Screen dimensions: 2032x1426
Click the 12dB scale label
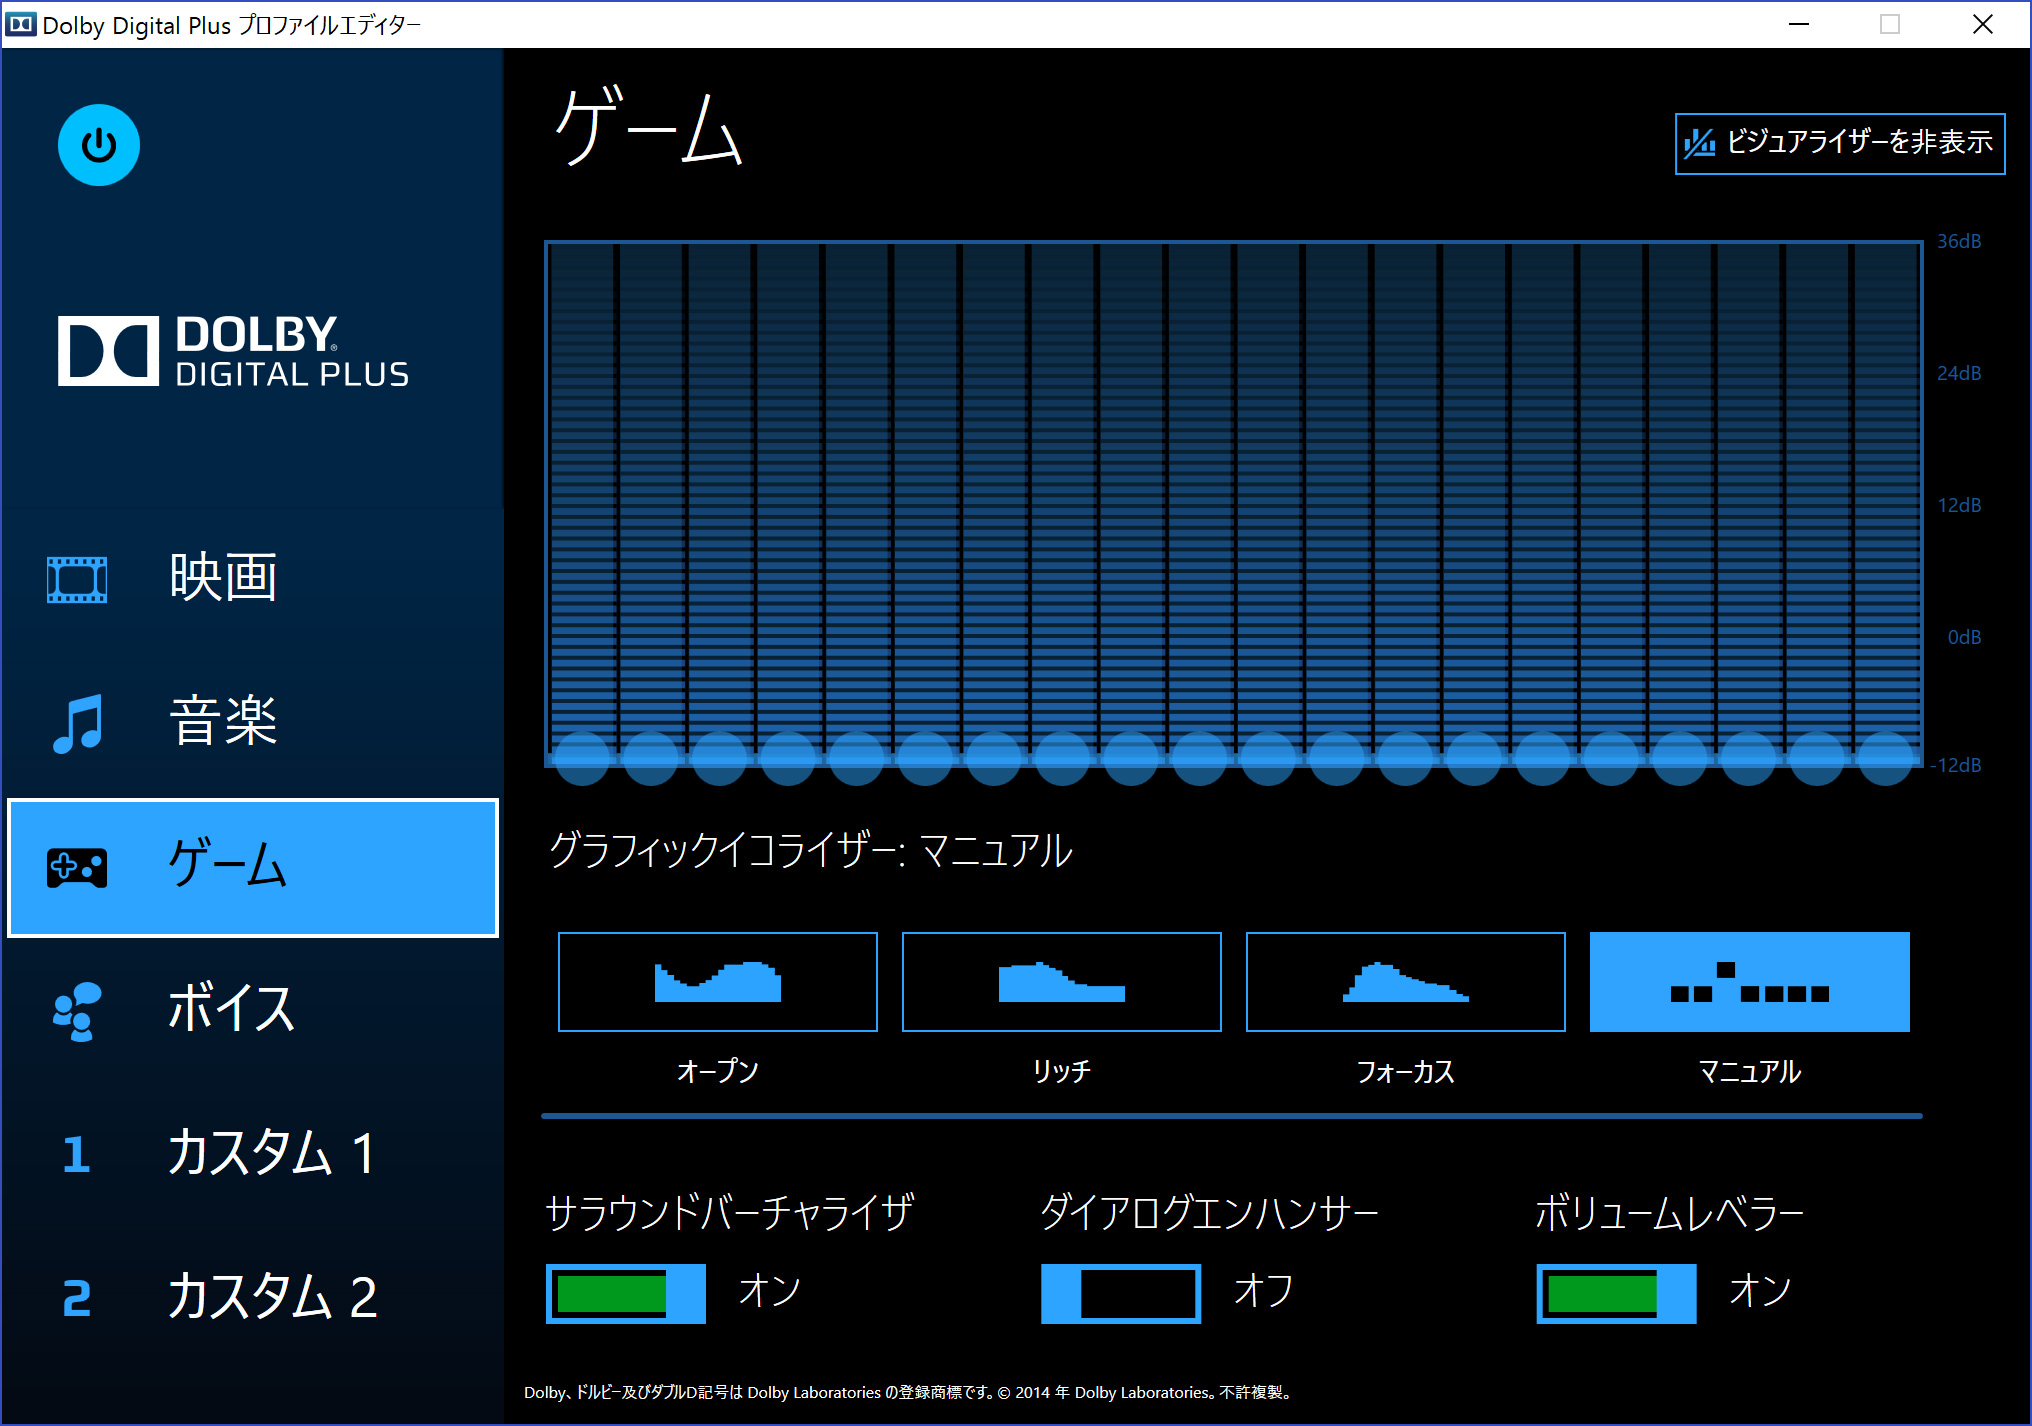(1958, 505)
